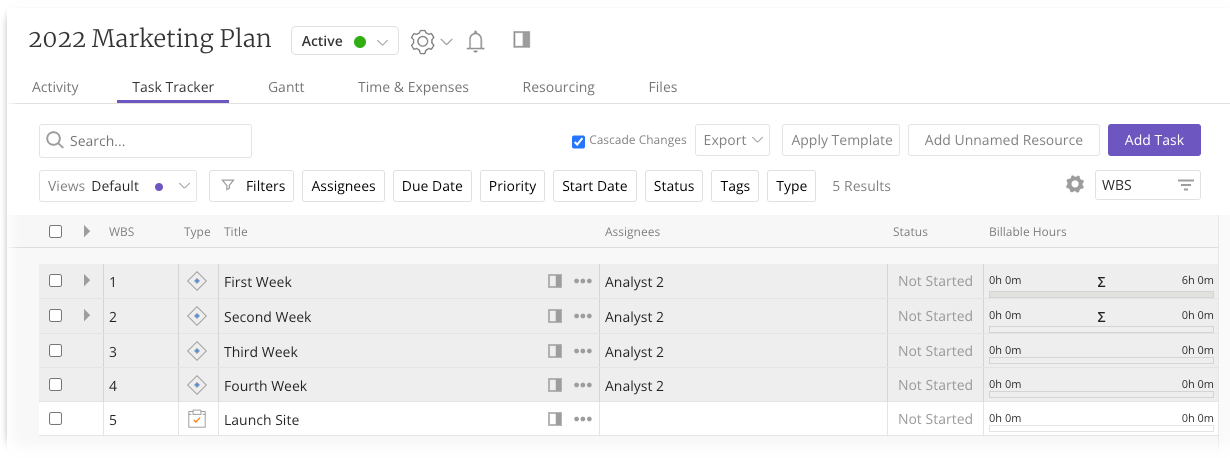Open more options menu for First Week
Viewport: 1230px width, 458px height.
point(583,281)
